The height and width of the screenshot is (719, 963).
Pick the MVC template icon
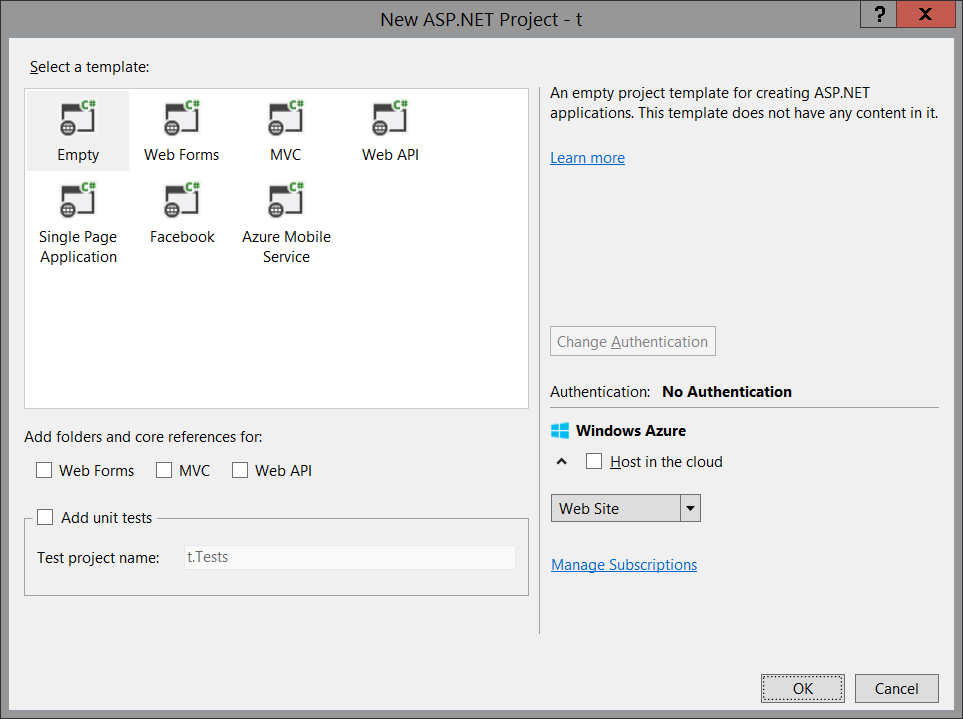[x=285, y=120]
